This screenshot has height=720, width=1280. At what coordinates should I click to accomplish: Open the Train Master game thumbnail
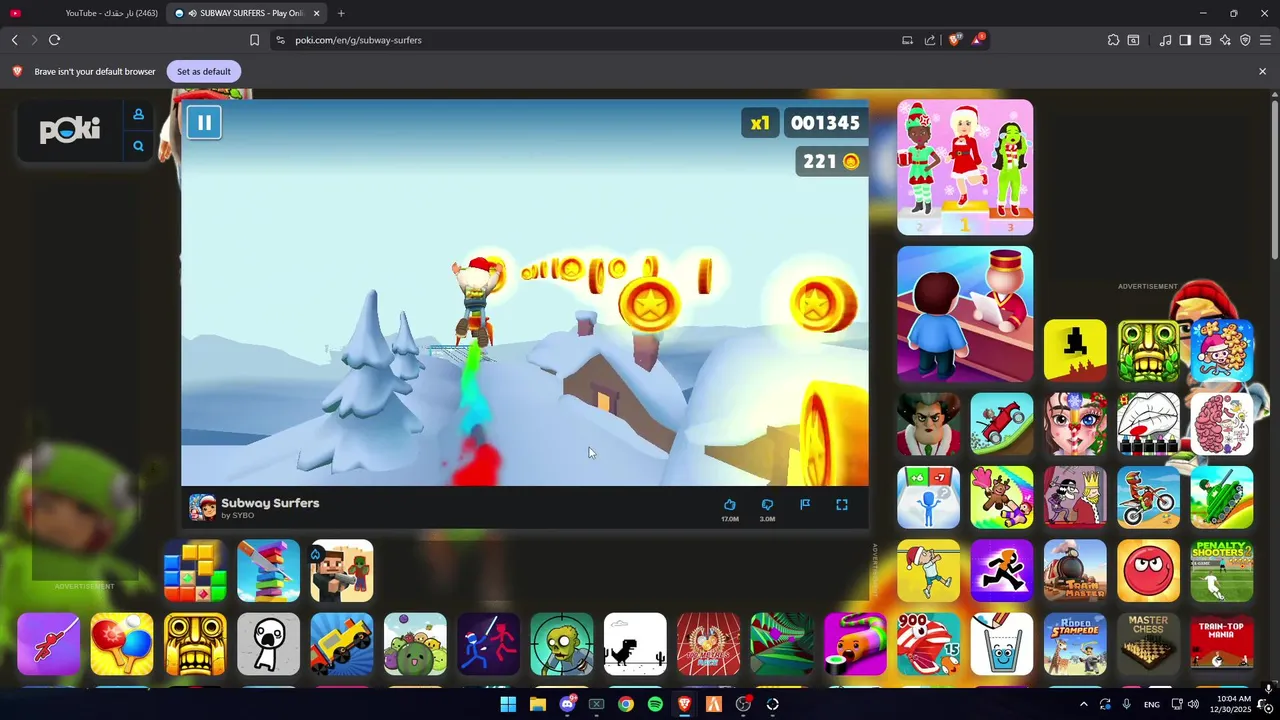pos(1075,571)
